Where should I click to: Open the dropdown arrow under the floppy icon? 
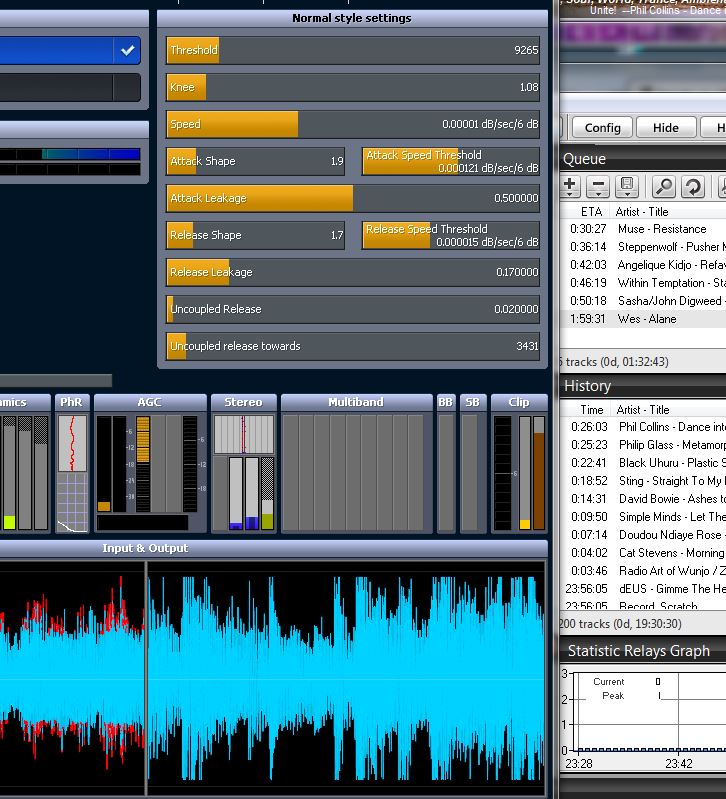[x=627, y=195]
